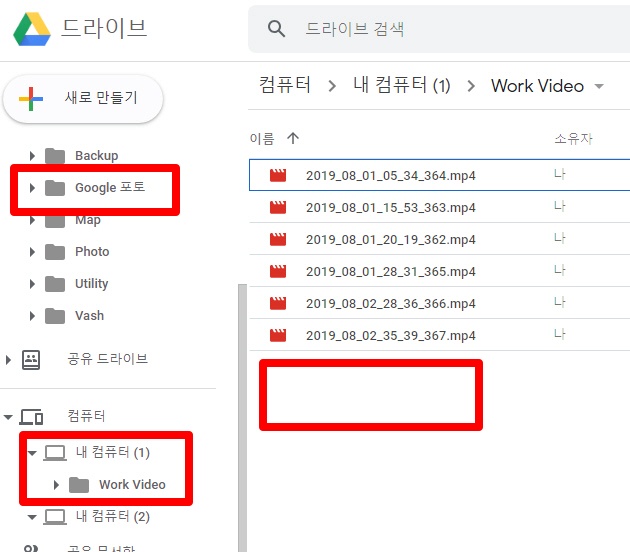630x552 pixels.
Task: Click video icon of 2019_08_02_28_36_366.mp4
Action: [x=278, y=303]
